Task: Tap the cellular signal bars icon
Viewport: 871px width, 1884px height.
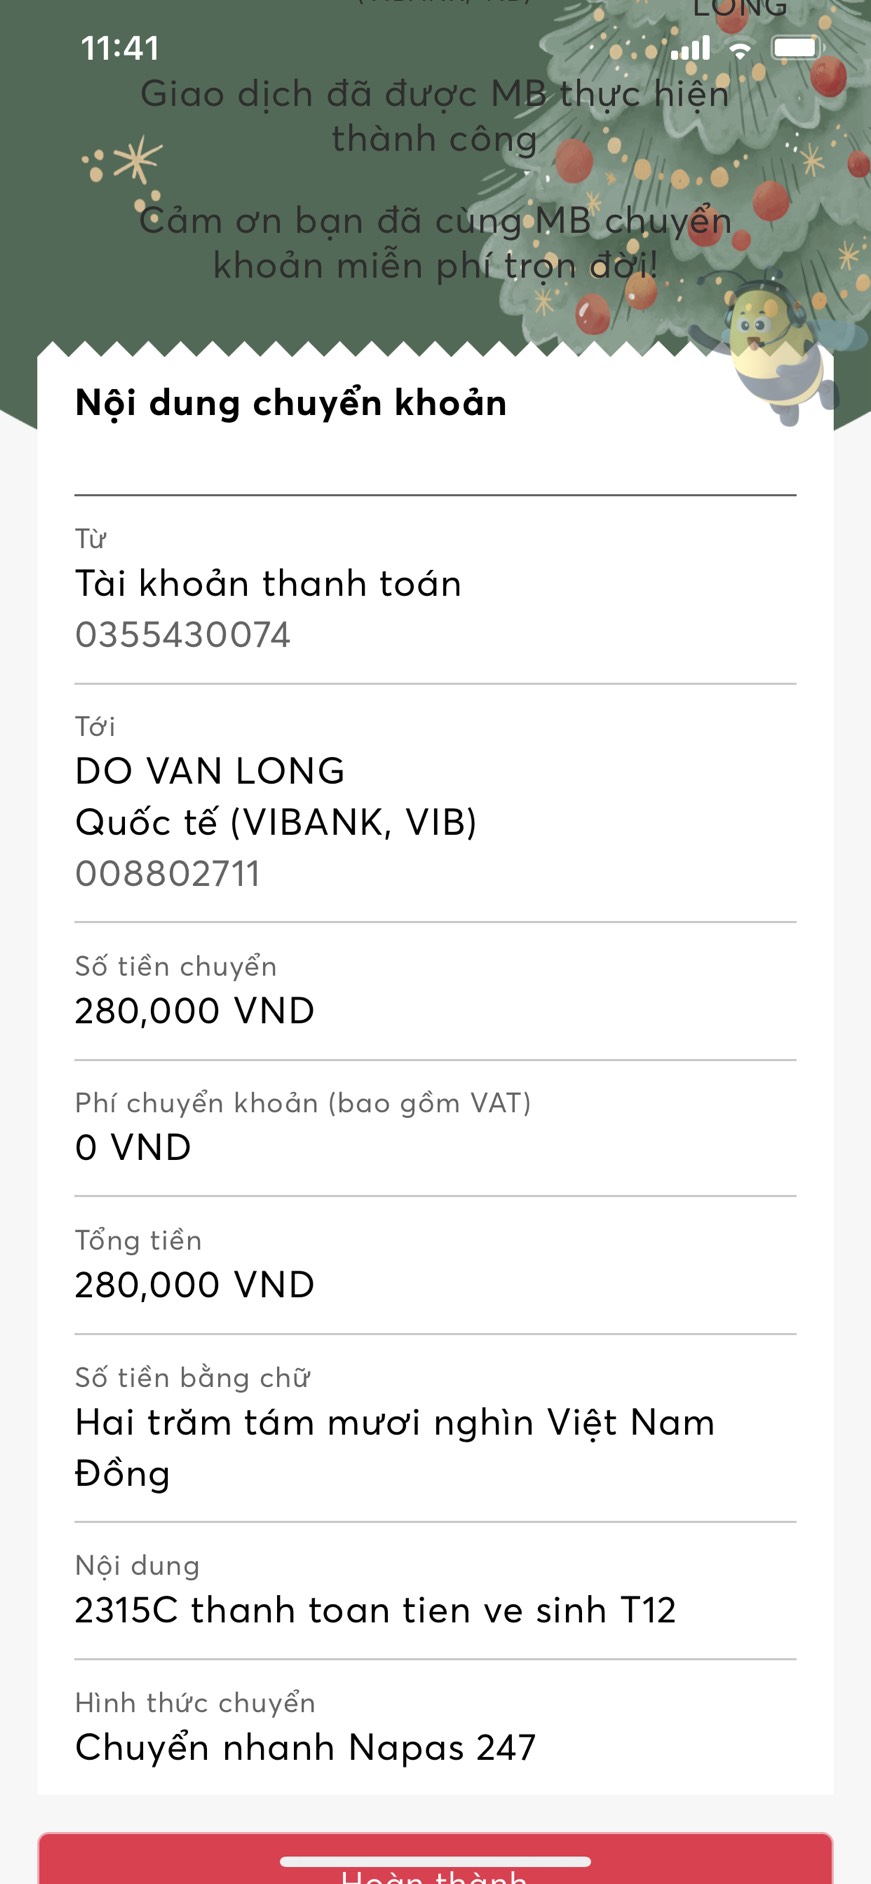Action: coord(690,48)
